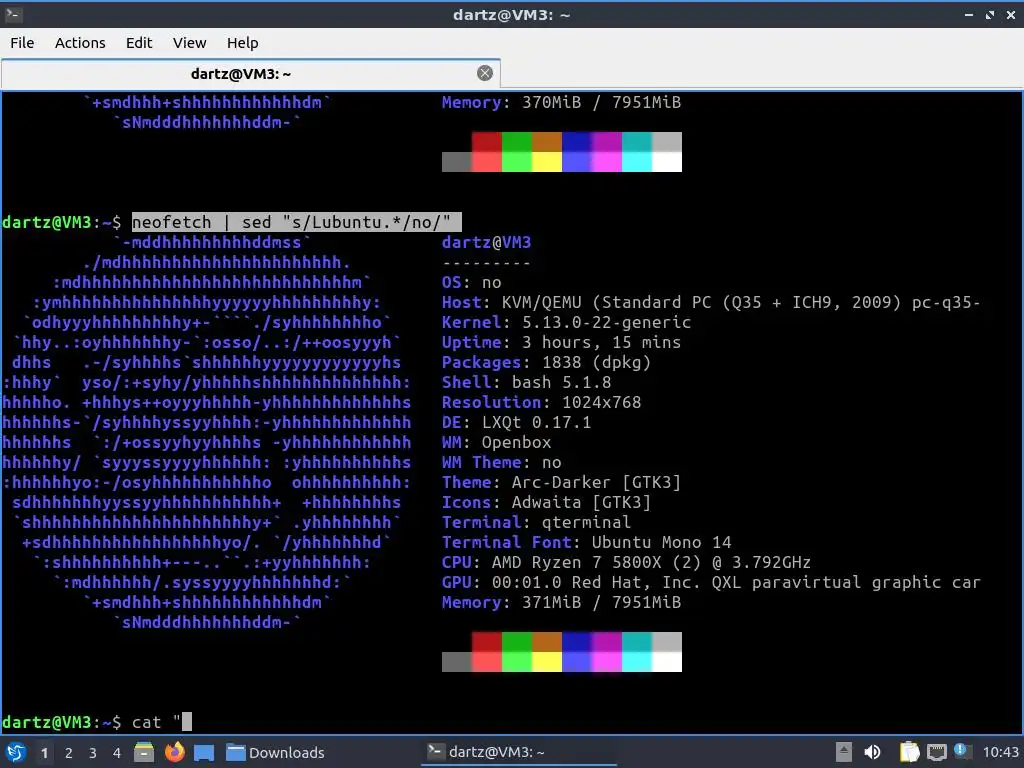Screen dimensions: 1024x768
Task: Click the 'OS: no' line
Action: pyautogui.click(x=472, y=283)
